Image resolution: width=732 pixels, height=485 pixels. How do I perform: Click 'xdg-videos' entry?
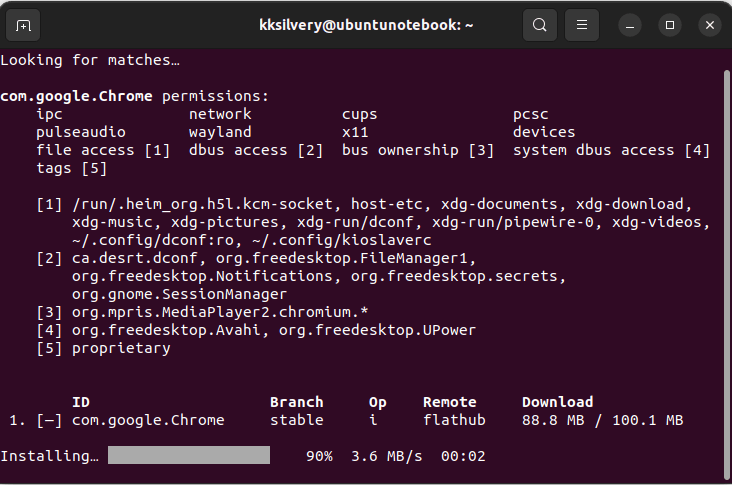coord(656,223)
